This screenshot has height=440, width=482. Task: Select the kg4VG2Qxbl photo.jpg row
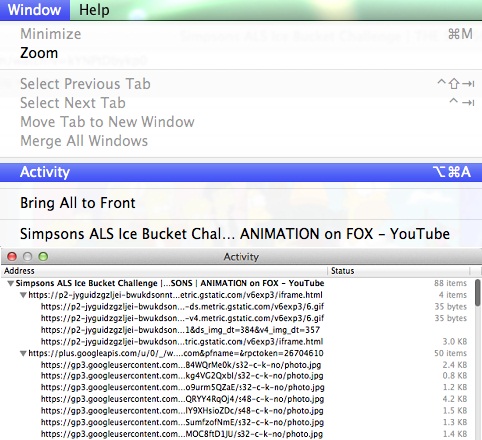coord(237,376)
